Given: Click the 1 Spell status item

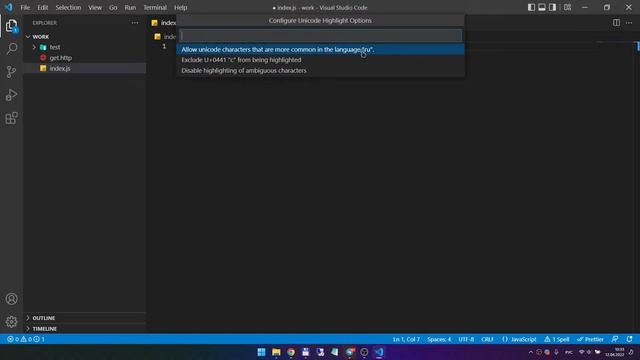Looking at the screenshot, I should click(x=557, y=339).
